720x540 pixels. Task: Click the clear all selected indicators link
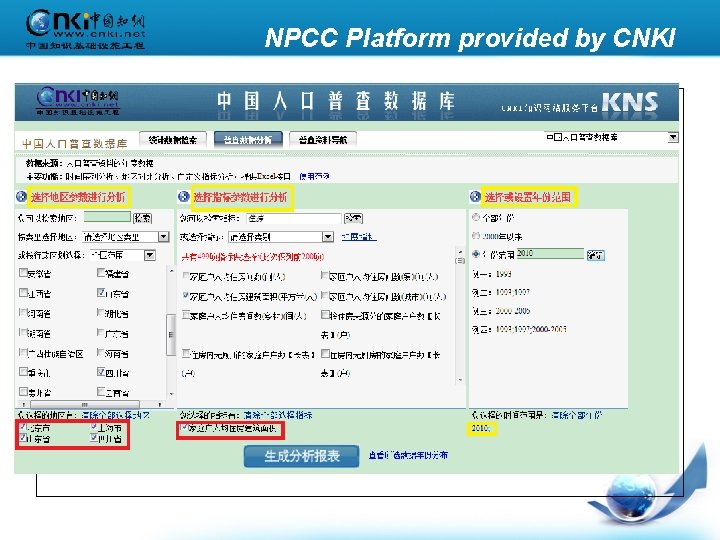click(278, 415)
